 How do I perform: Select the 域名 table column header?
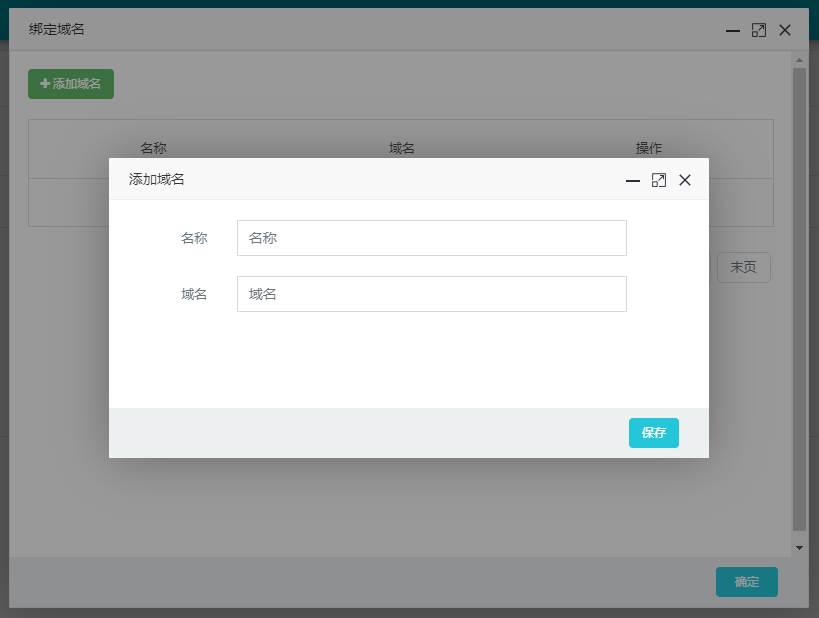tap(402, 148)
